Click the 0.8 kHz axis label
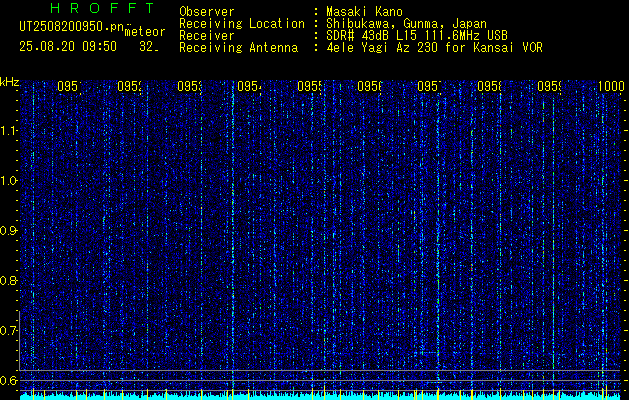629x400 pixels. pyautogui.click(x=8, y=280)
